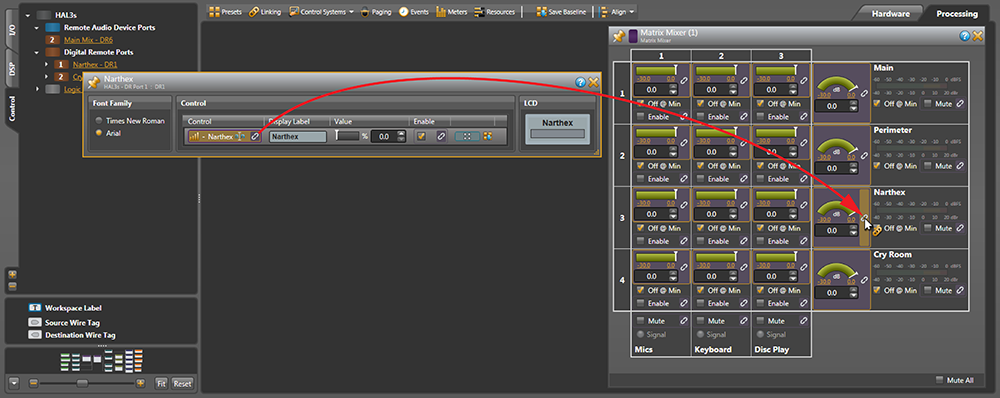
Task: Adjust the Narthex percent value slider
Action: tap(347, 136)
